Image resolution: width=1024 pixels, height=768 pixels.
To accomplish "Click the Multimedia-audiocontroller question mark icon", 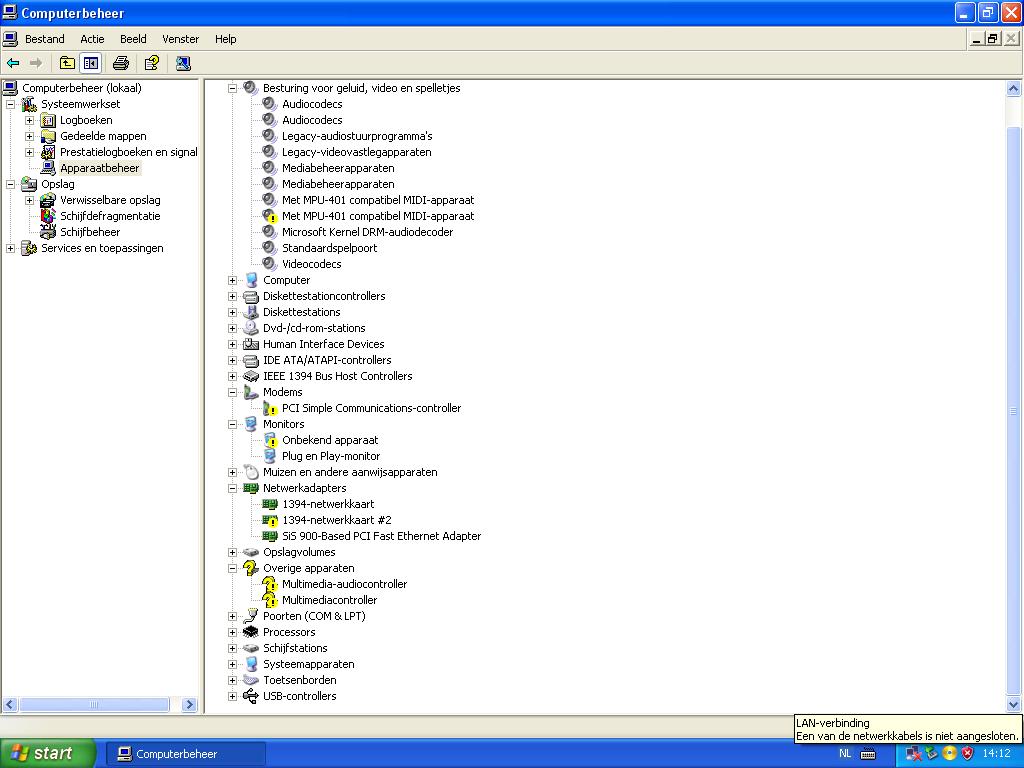I will (x=270, y=584).
